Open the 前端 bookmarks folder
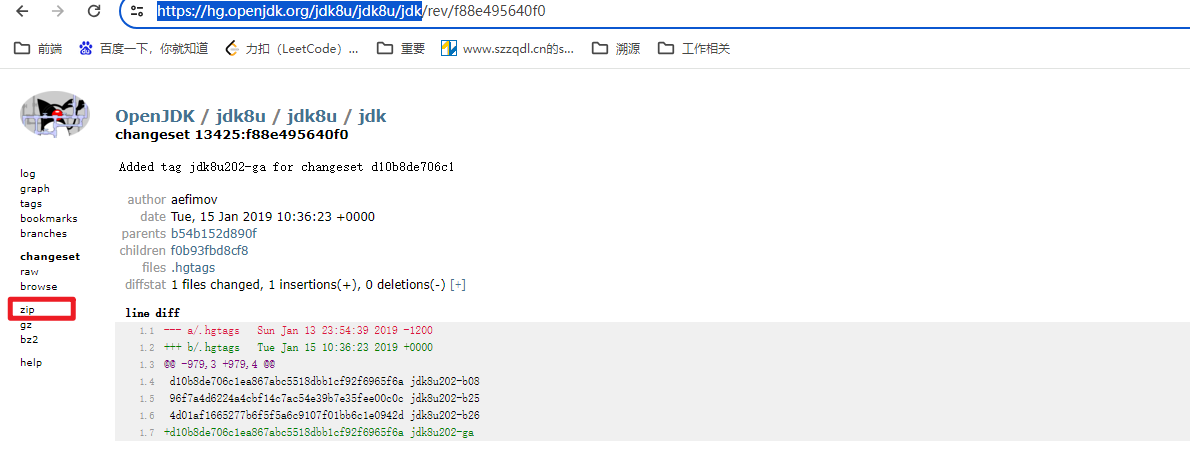The height and width of the screenshot is (466, 1190). pos(38,49)
